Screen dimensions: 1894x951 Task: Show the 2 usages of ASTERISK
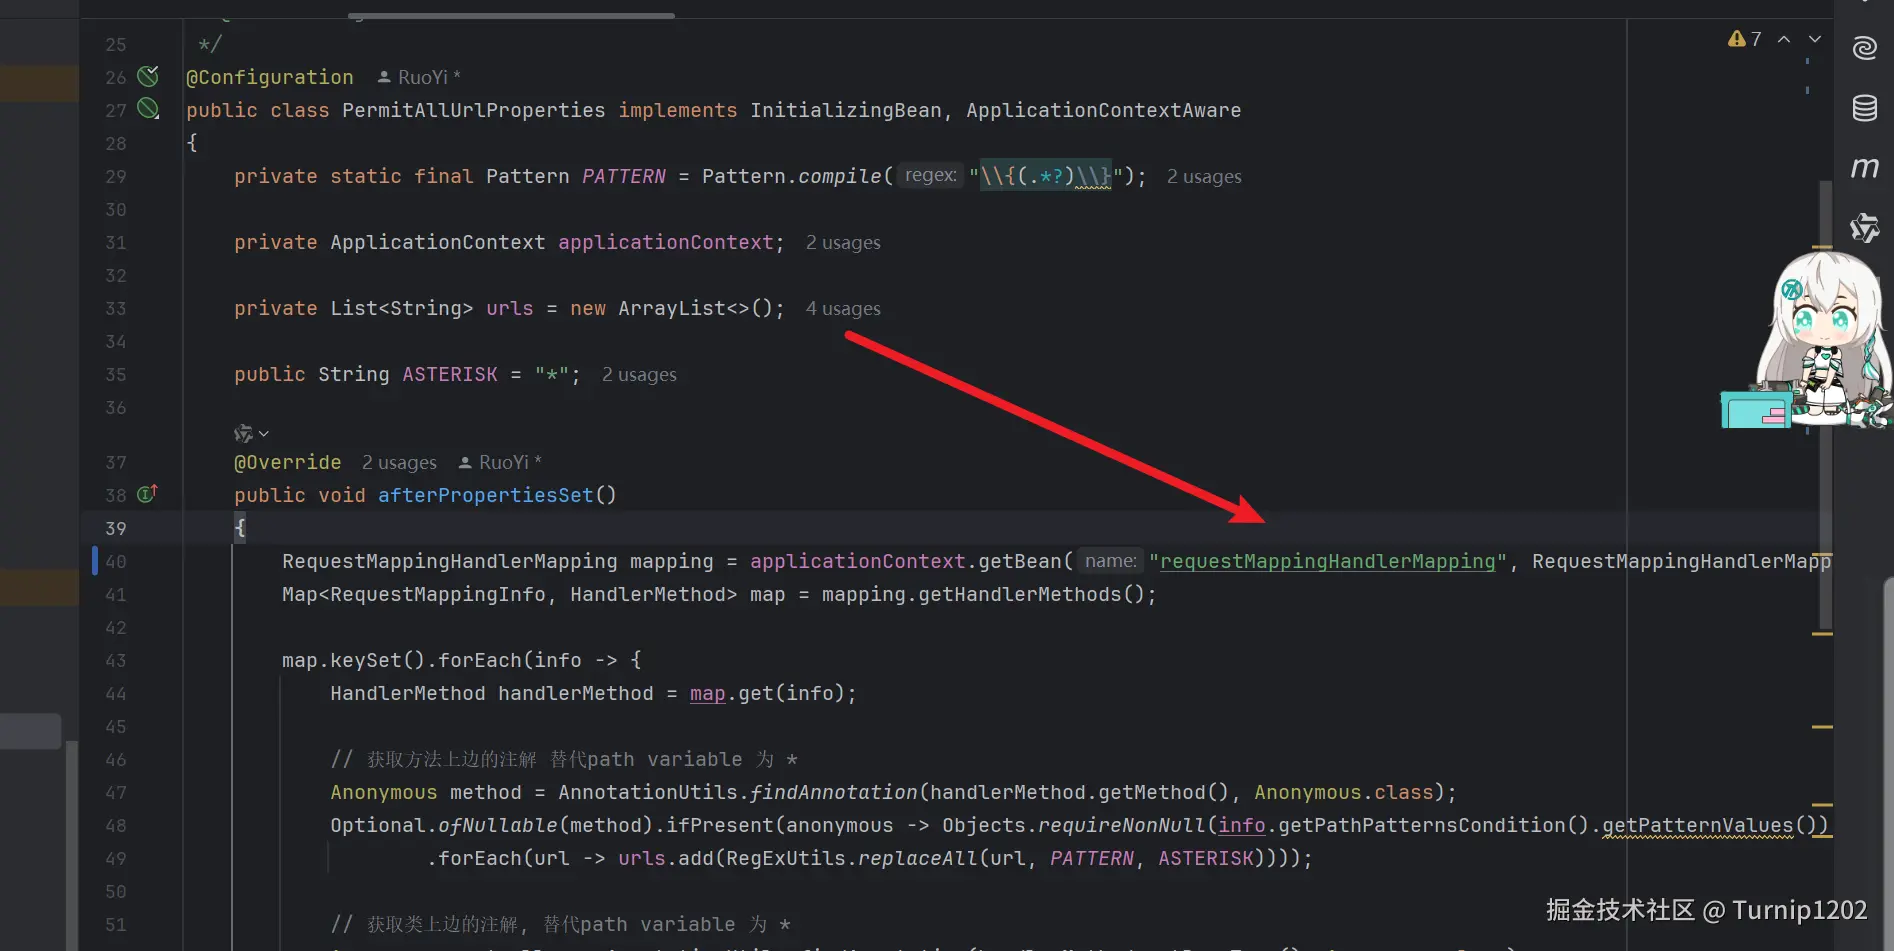[639, 375]
